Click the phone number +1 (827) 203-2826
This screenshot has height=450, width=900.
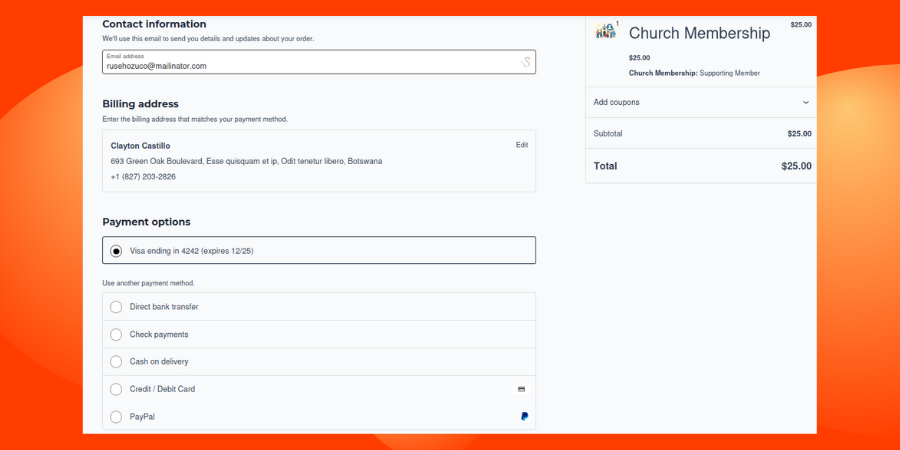click(x=143, y=177)
